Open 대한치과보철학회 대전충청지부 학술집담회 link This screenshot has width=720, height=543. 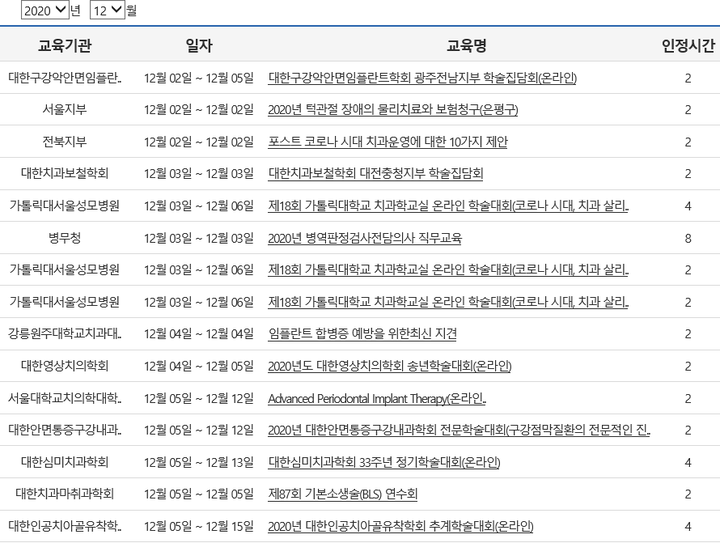376,174
